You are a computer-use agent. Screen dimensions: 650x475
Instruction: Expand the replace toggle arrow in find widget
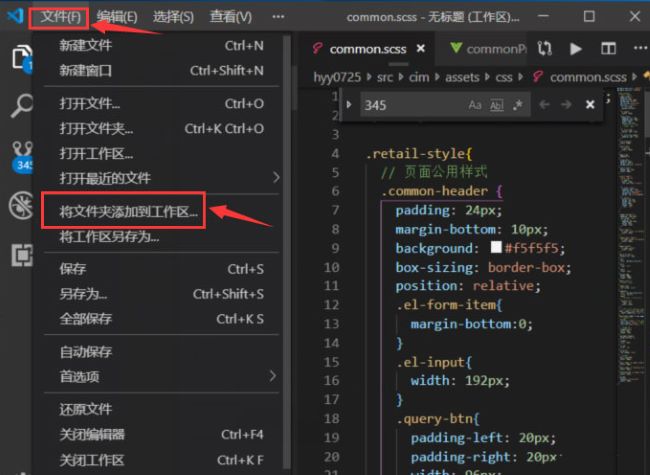coord(347,105)
